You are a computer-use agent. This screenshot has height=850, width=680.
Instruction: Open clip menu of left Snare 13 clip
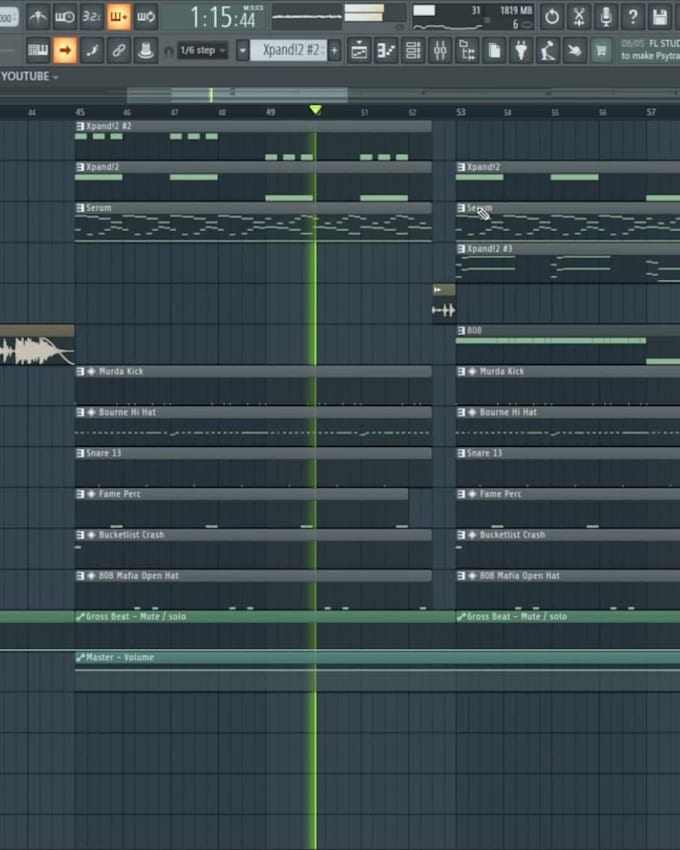(x=80, y=453)
